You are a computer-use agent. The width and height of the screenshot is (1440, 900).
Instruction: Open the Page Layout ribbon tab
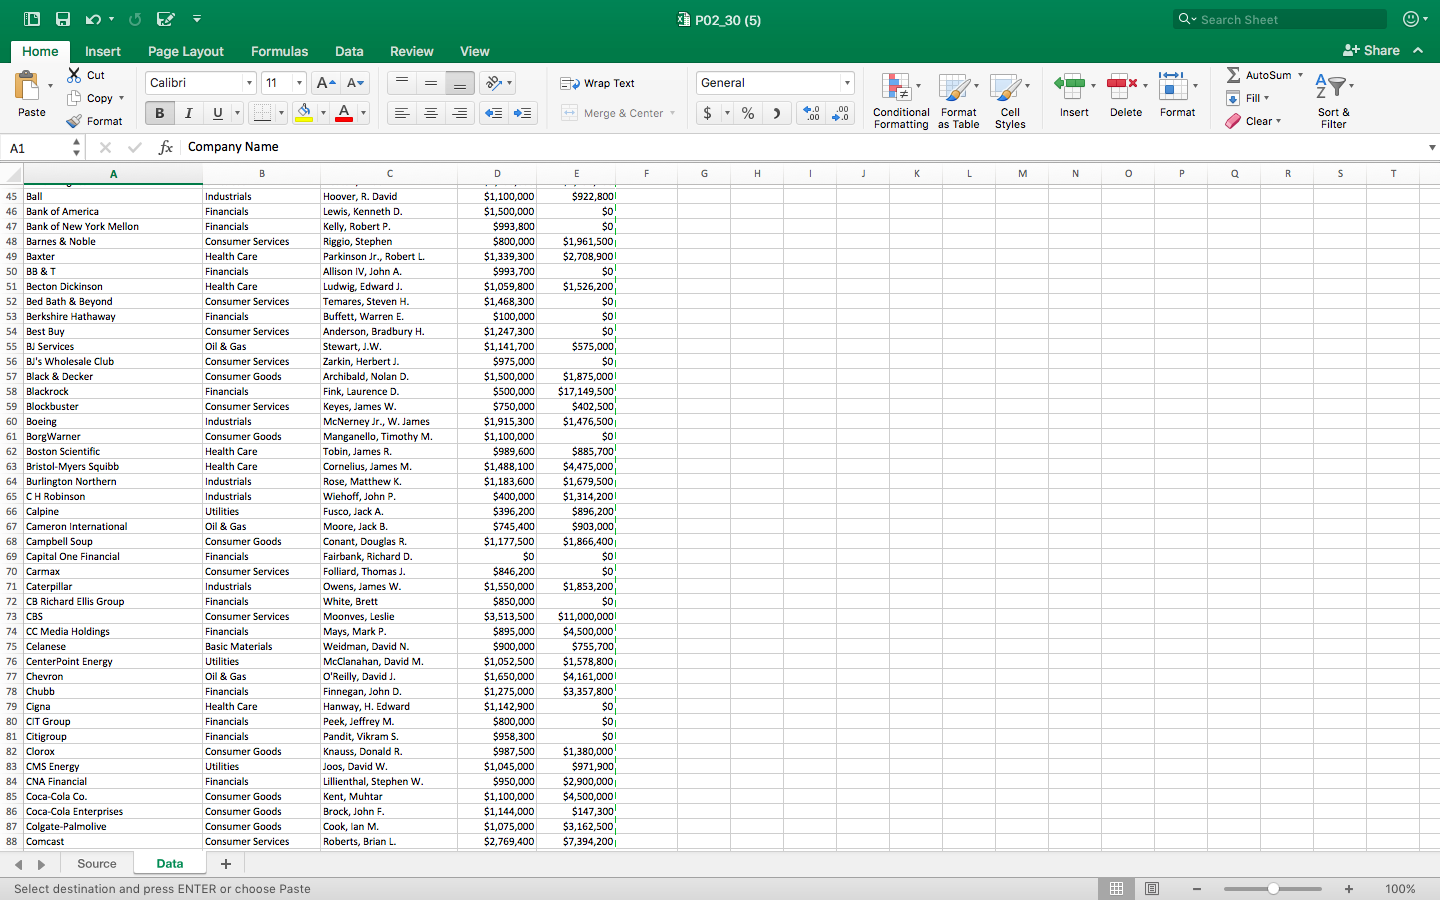pyautogui.click(x=186, y=51)
